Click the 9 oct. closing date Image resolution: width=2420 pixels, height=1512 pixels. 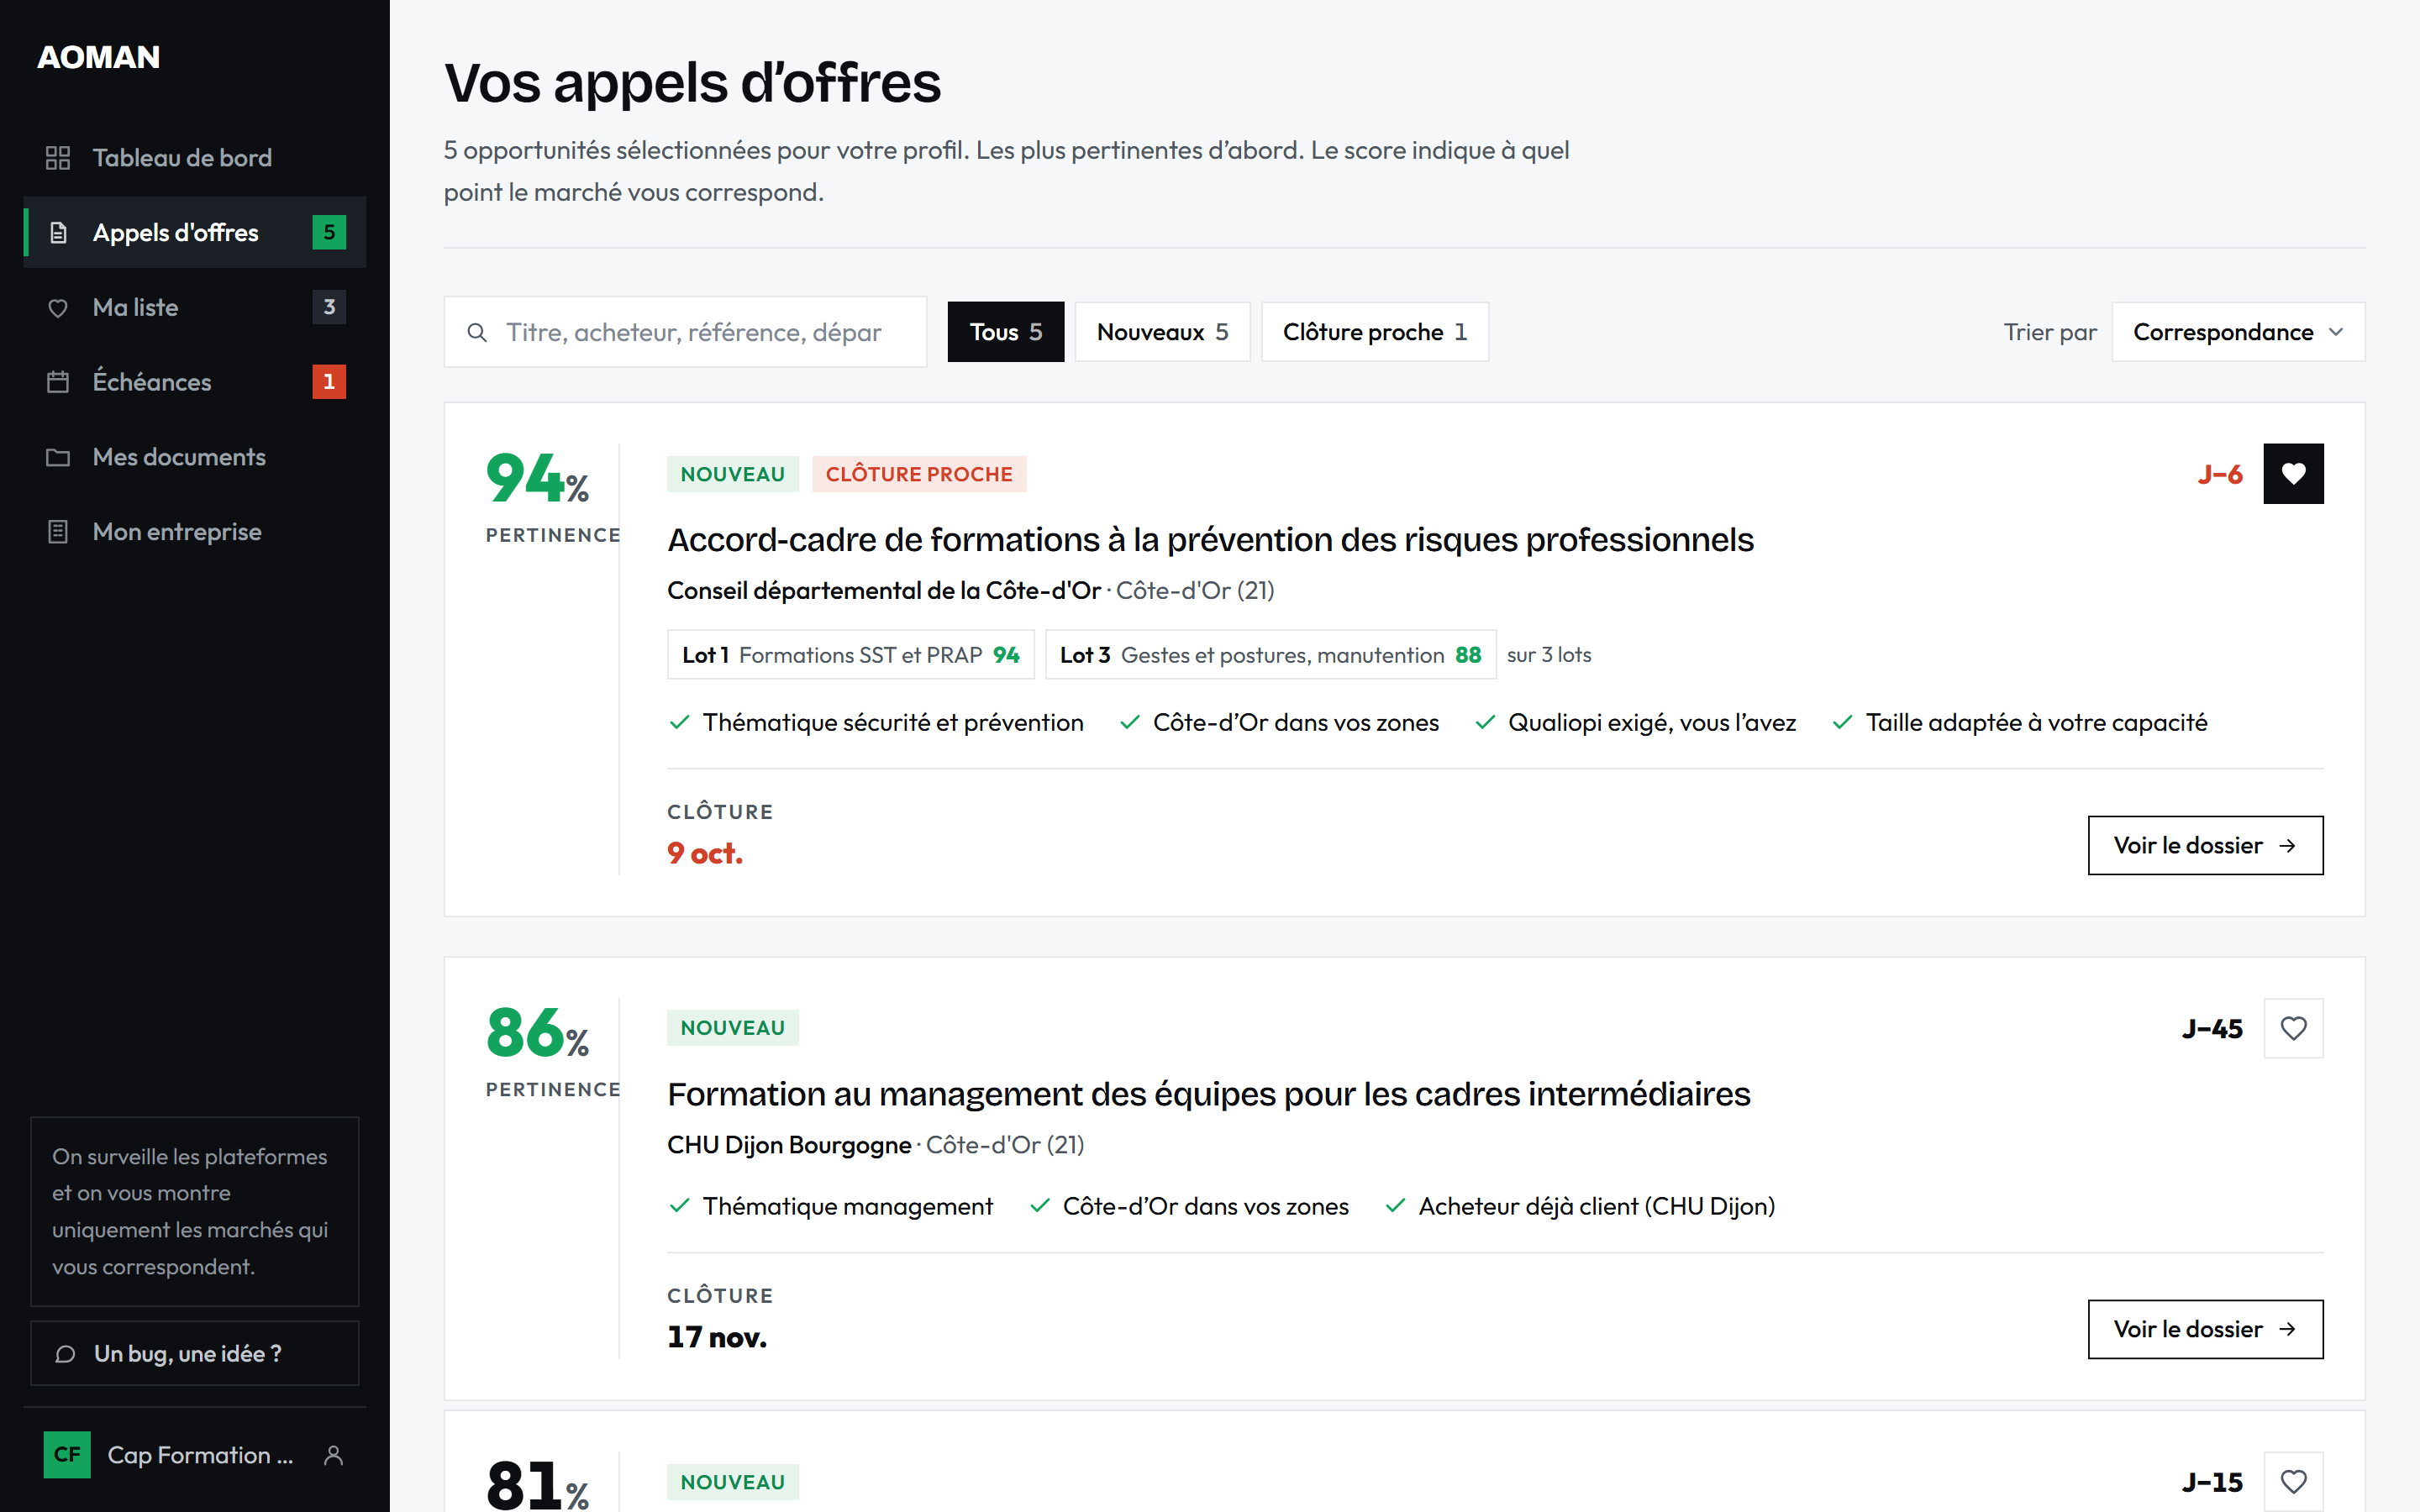(705, 854)
